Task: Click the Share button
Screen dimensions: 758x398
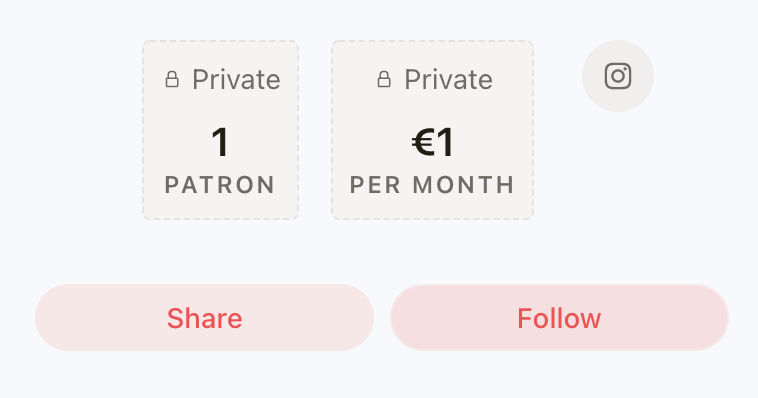Action: (204, 318)
